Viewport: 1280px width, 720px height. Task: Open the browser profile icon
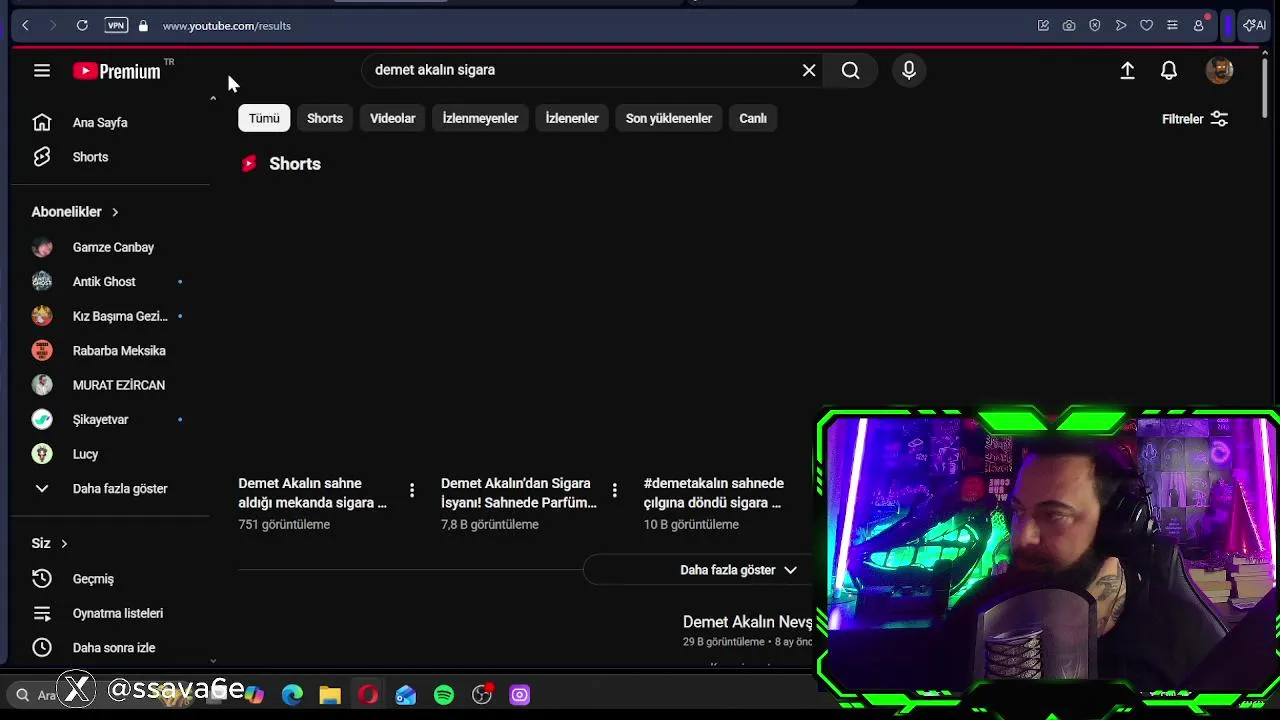pyautogui.click(x=1199, y=26)
